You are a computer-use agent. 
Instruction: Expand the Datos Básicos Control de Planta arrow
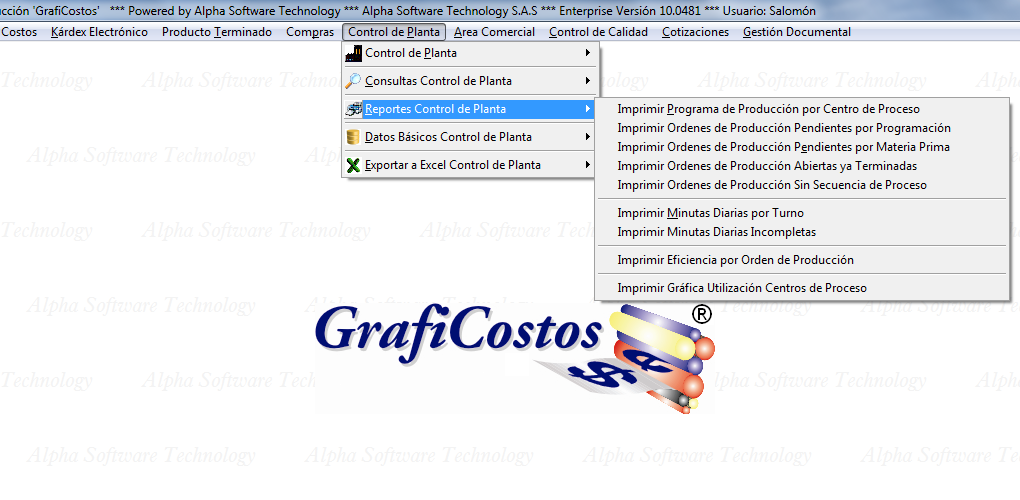point(588,137)
